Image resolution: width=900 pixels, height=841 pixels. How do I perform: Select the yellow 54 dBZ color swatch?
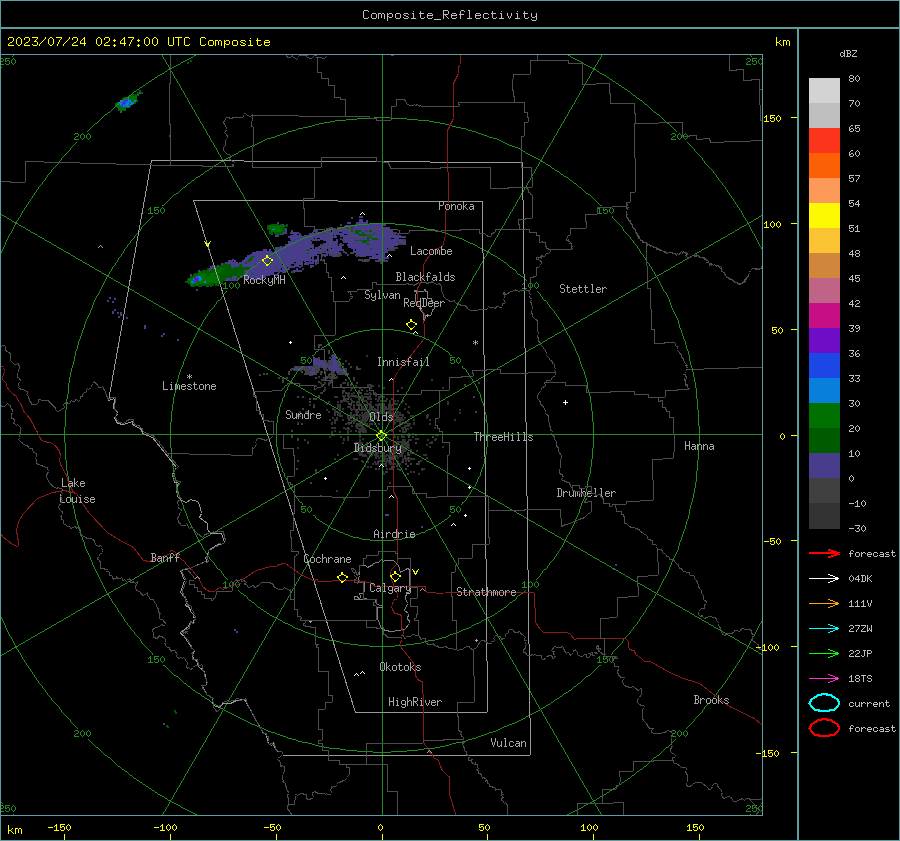point(824,215)
